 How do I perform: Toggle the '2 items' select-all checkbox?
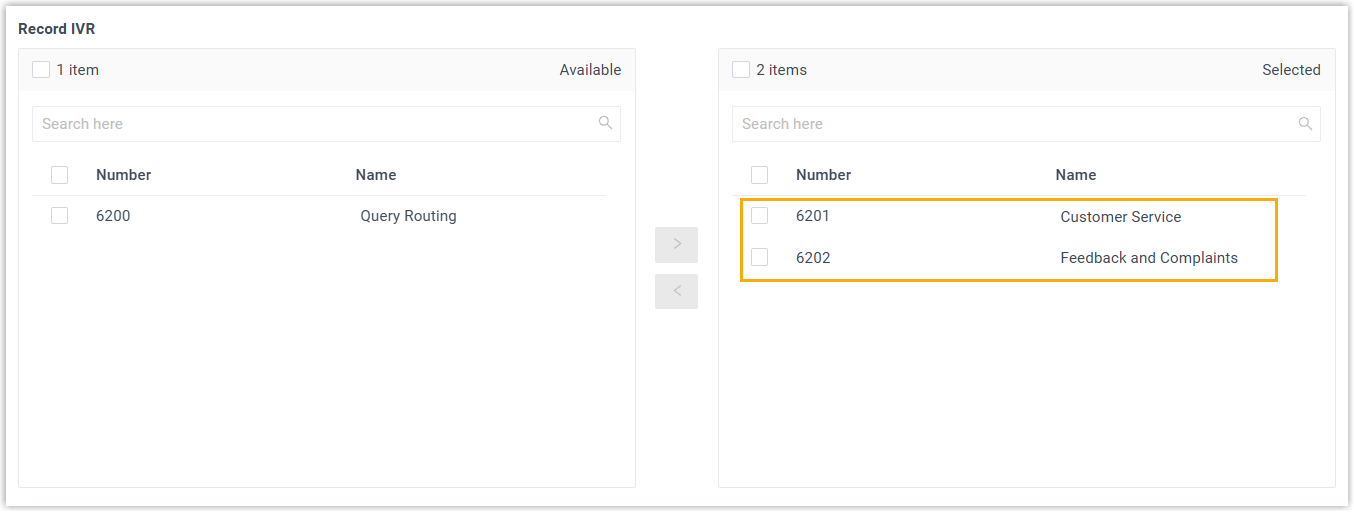point(741,70)
